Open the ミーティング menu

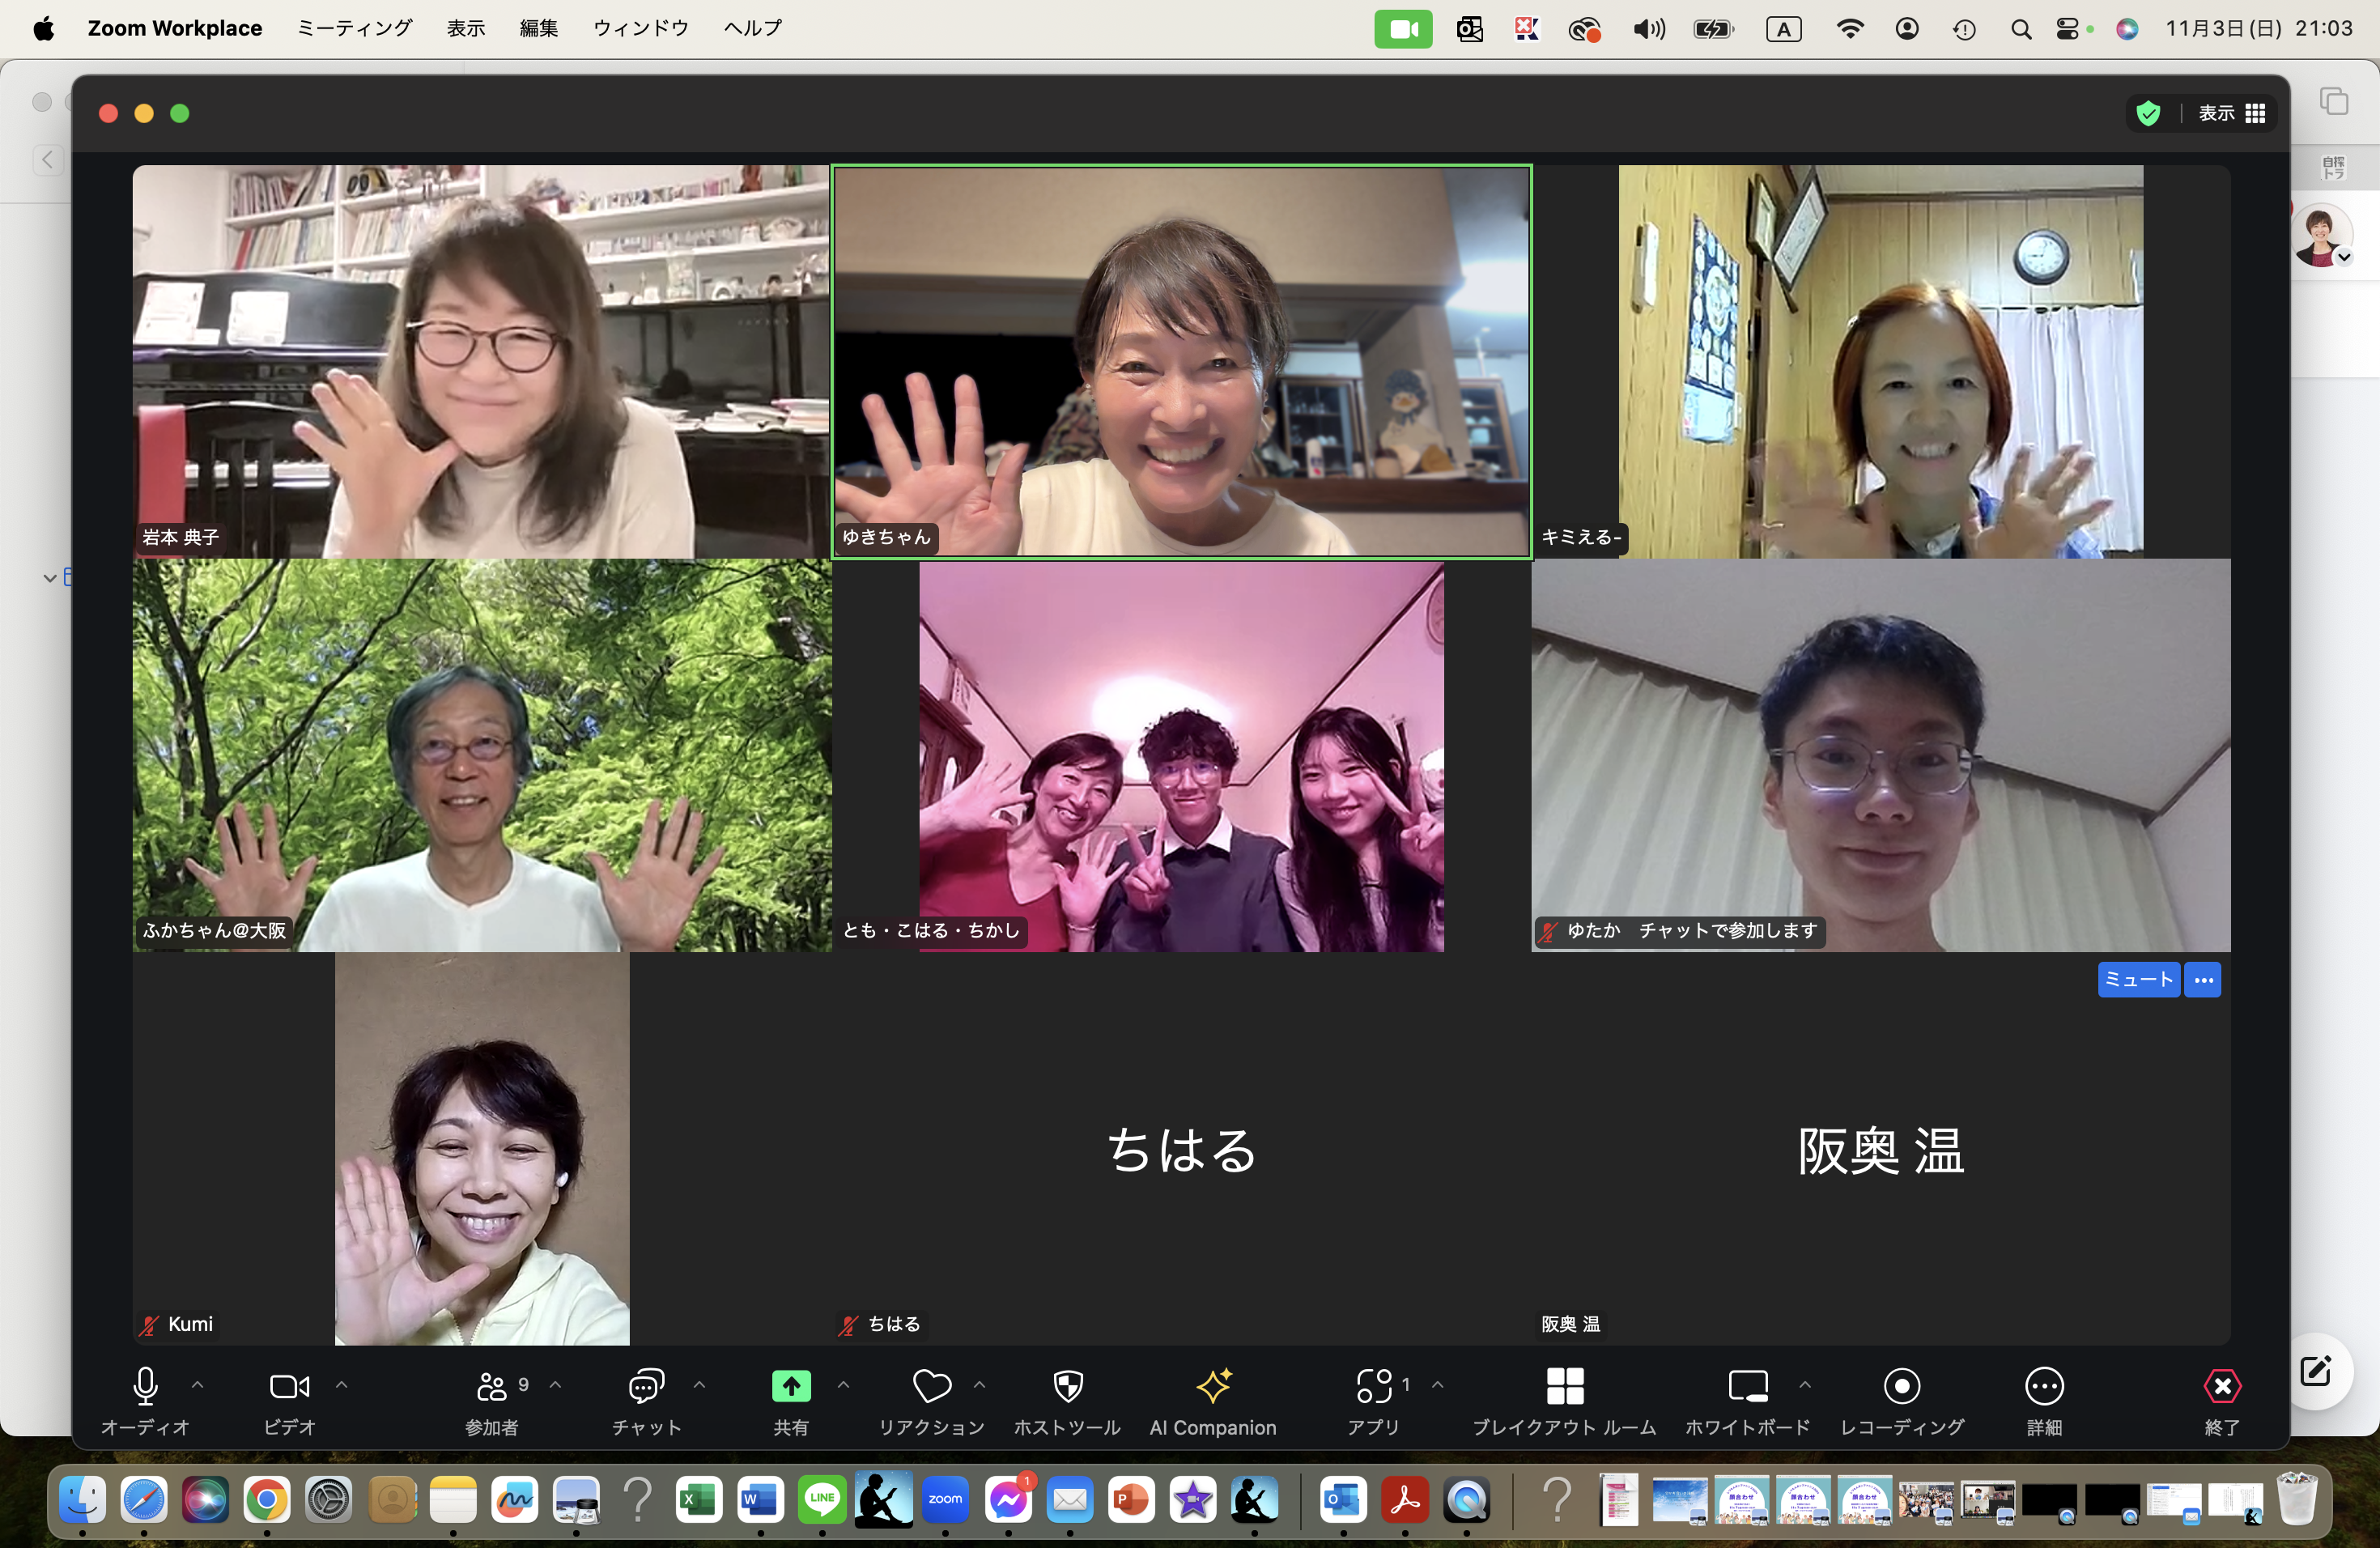coord(355,28)
